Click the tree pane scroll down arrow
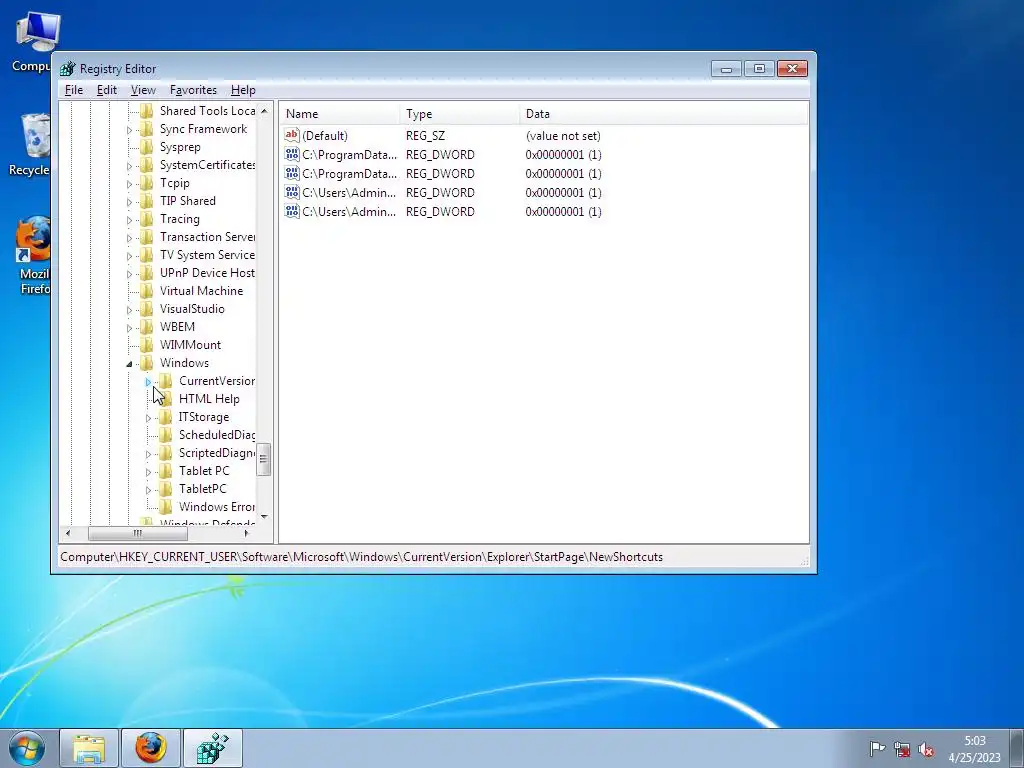The image size is (1024, 768). pos(264,517)
